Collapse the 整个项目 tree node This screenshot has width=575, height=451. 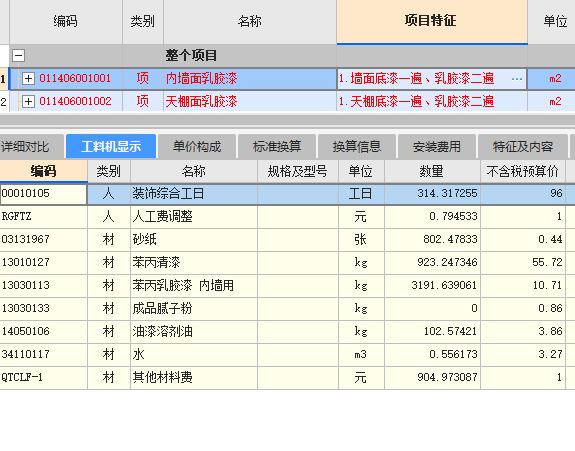18,56
